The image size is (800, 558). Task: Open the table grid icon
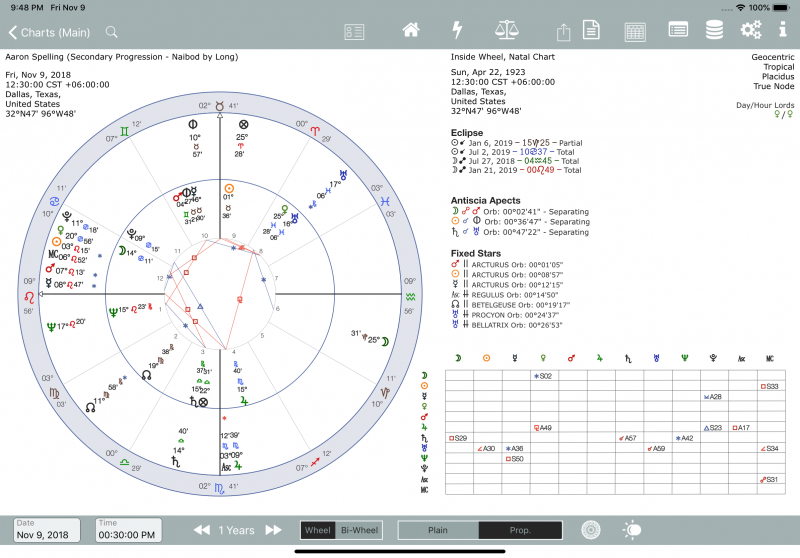[x=635, y=32]
